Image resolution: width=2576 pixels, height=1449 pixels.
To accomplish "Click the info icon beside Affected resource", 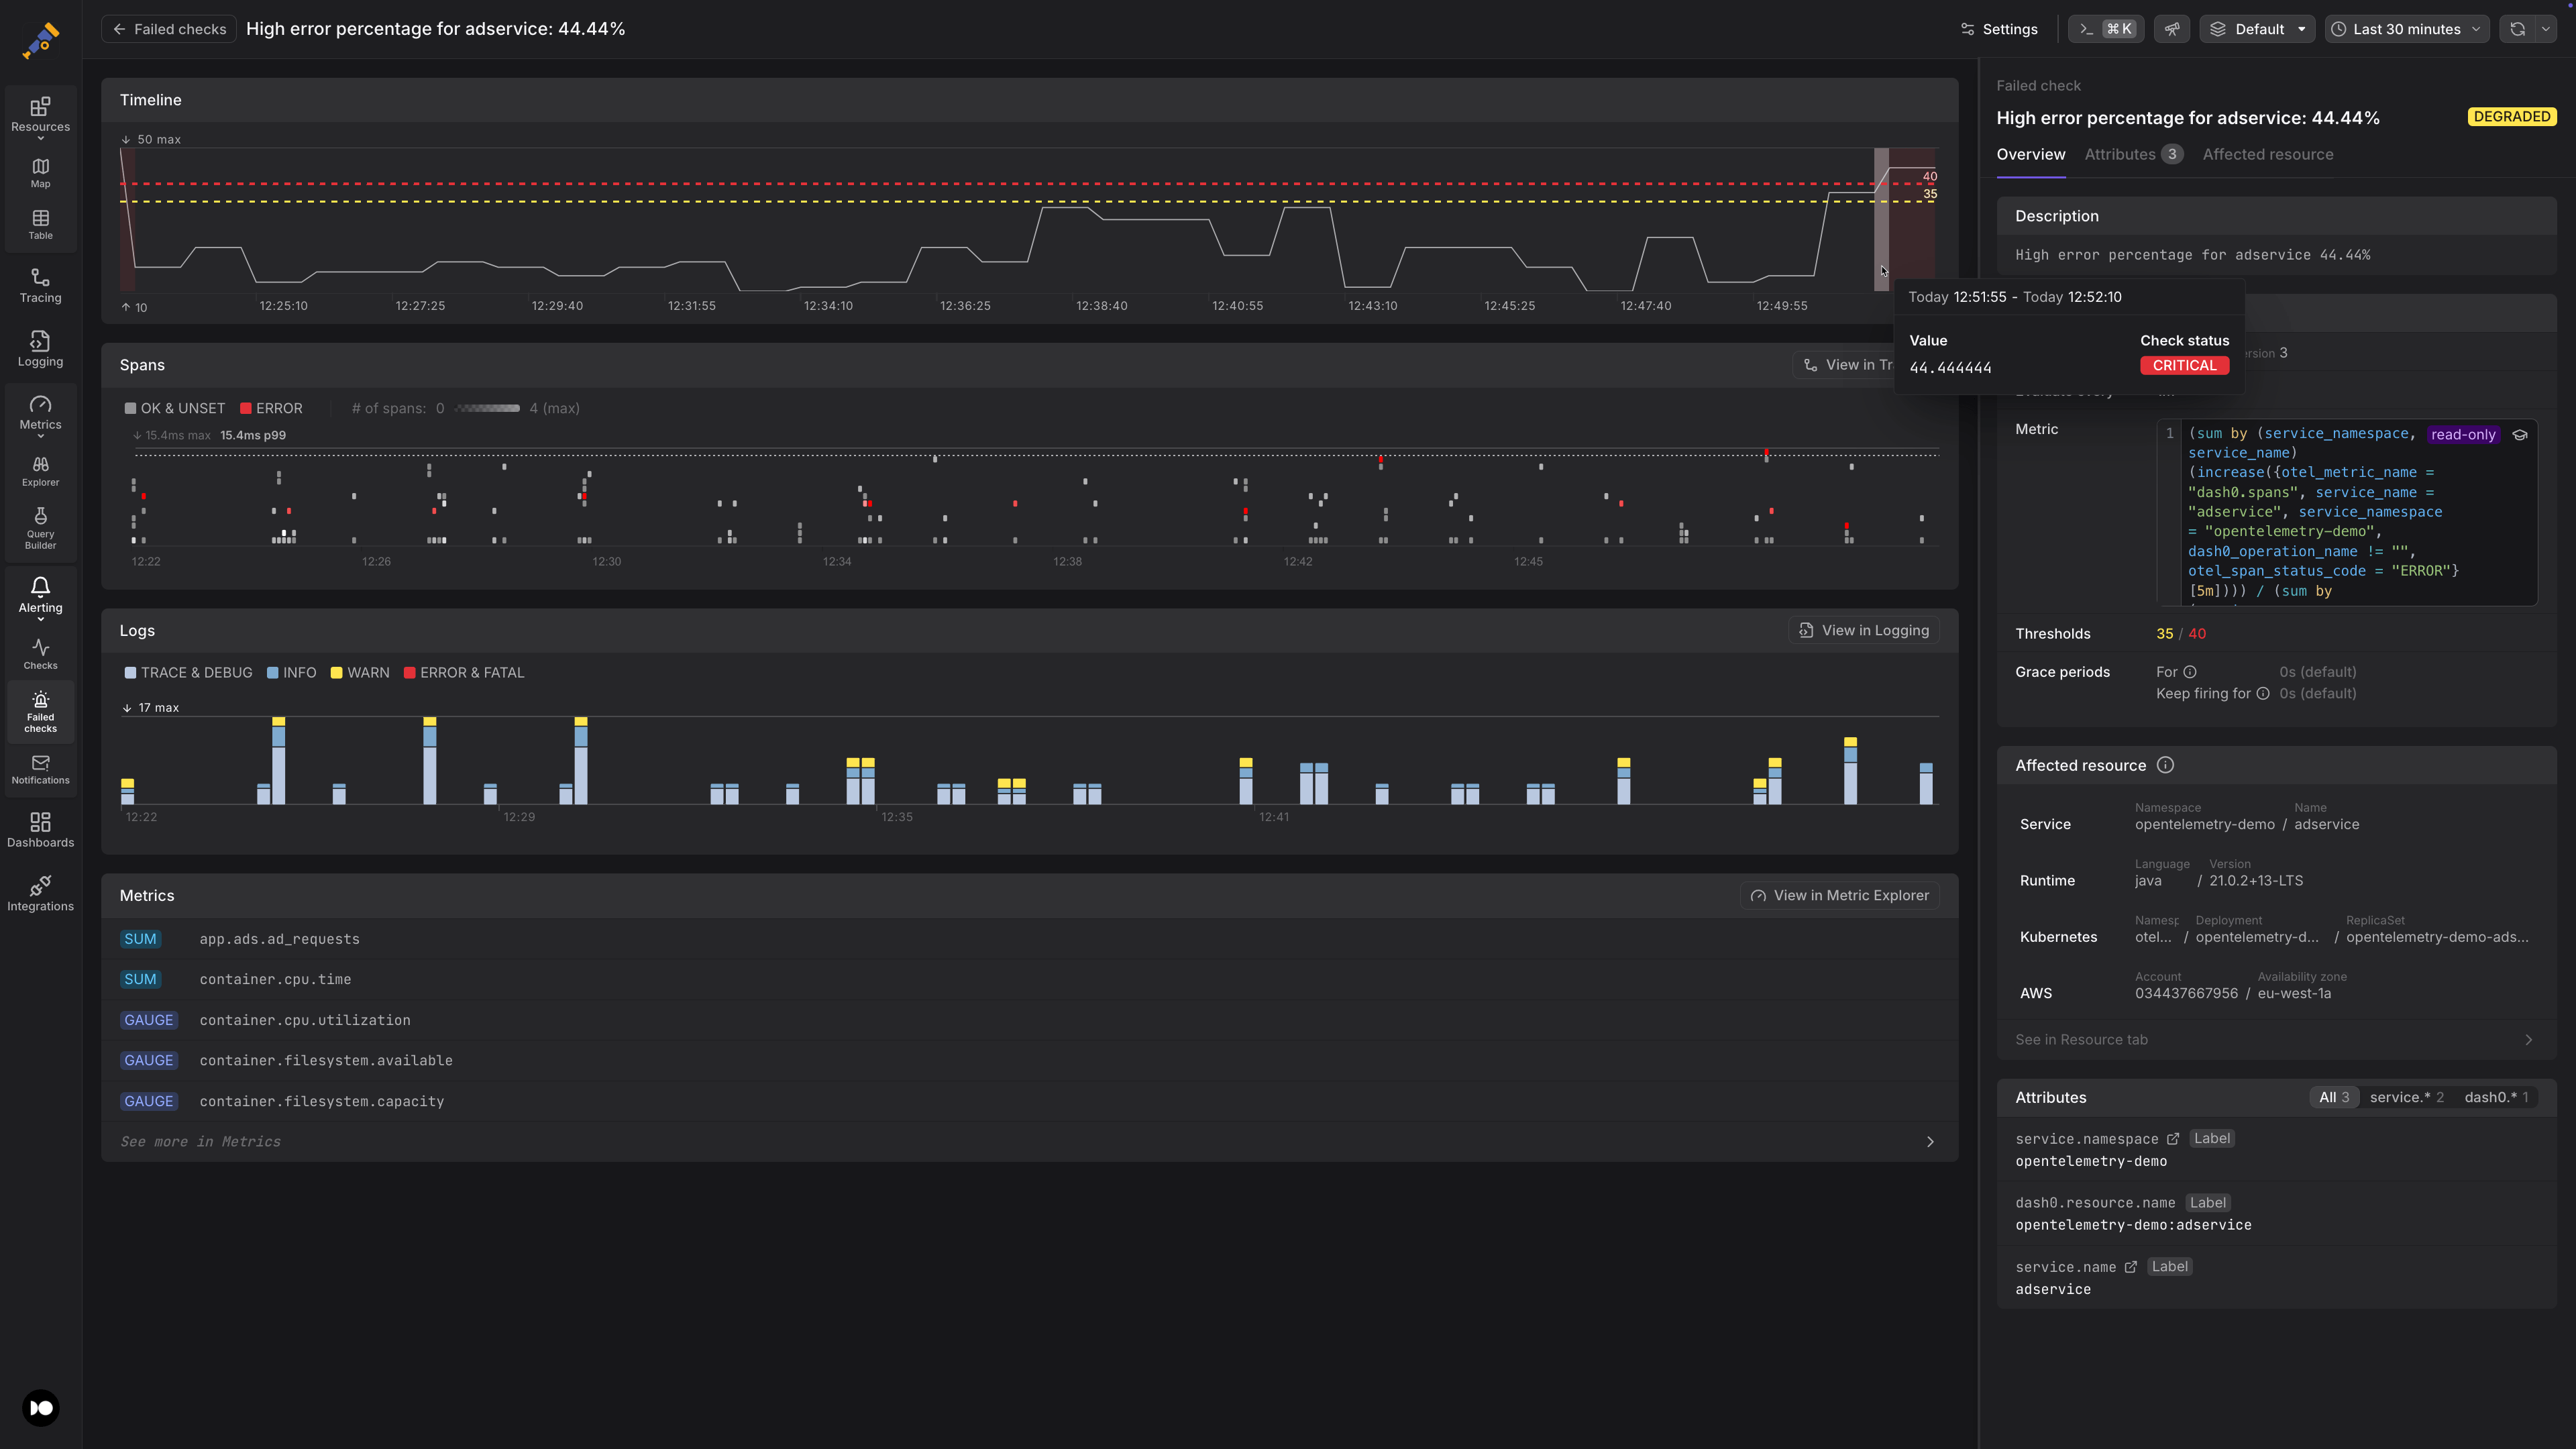I will 2165,765.
